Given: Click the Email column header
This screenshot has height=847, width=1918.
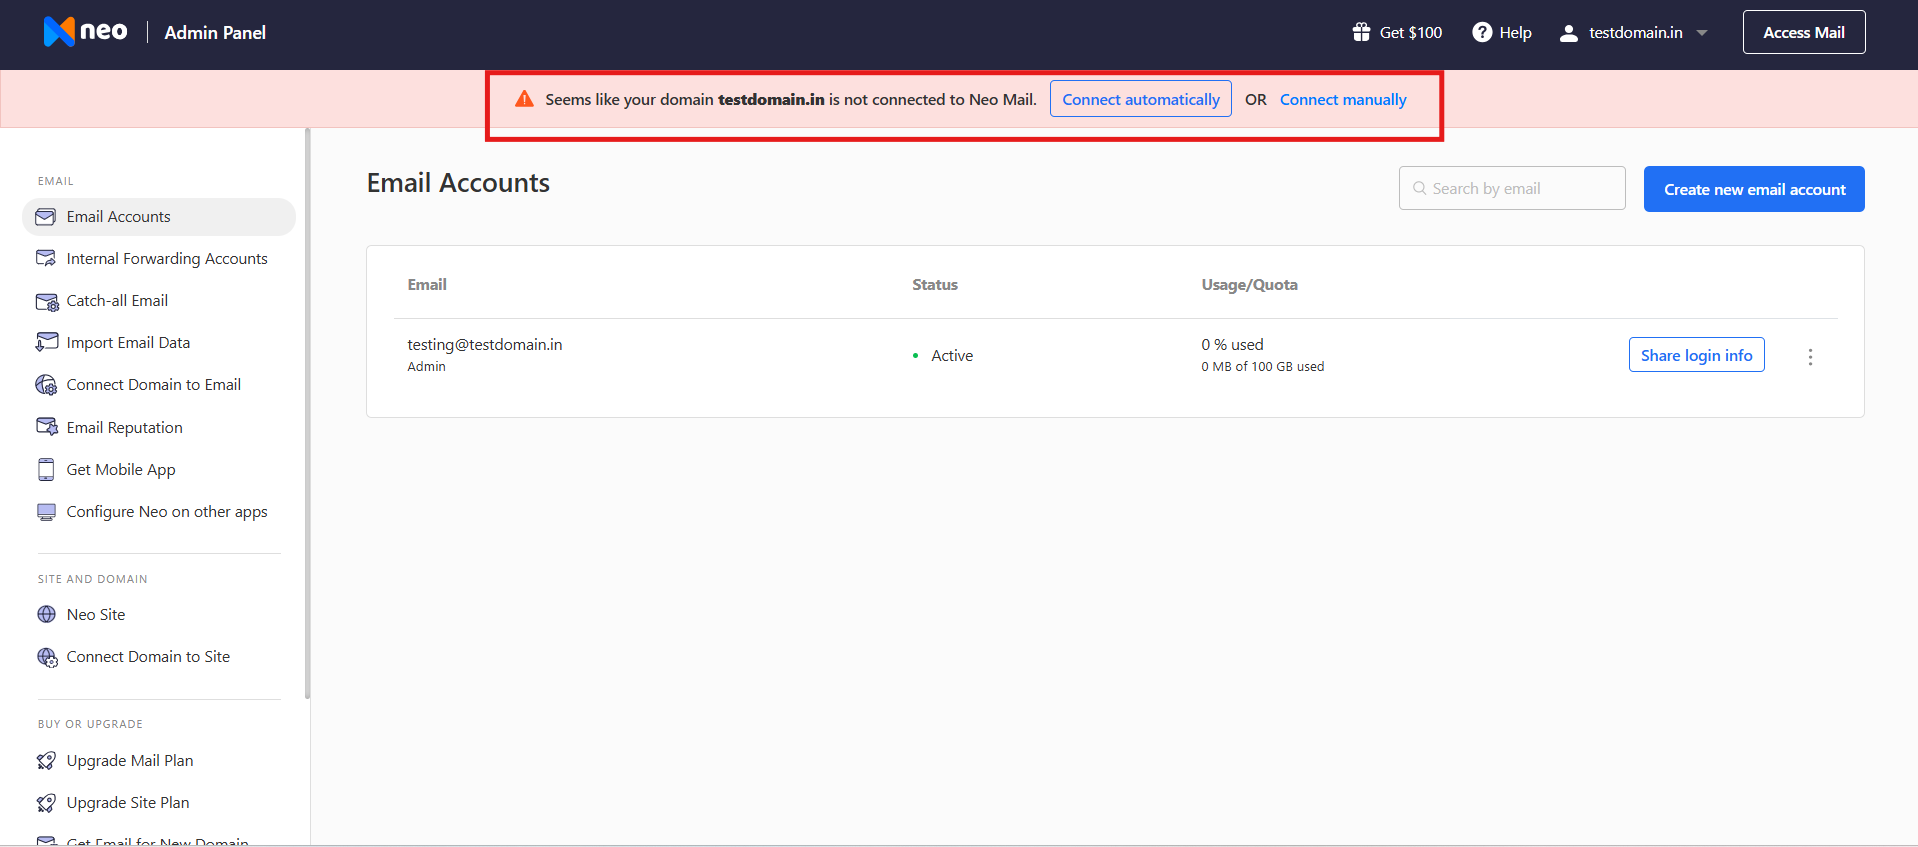Looking at the screenshot, I should coord(427,285).
